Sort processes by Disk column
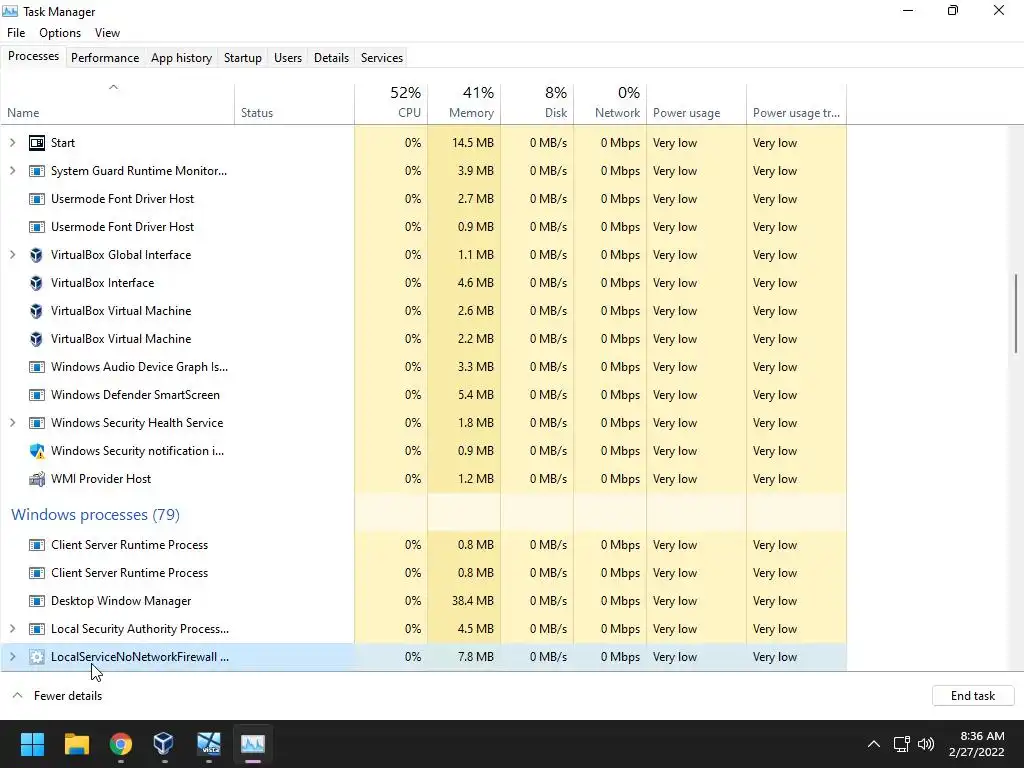This screenshot has width=1024, height=768. point(537,104)
